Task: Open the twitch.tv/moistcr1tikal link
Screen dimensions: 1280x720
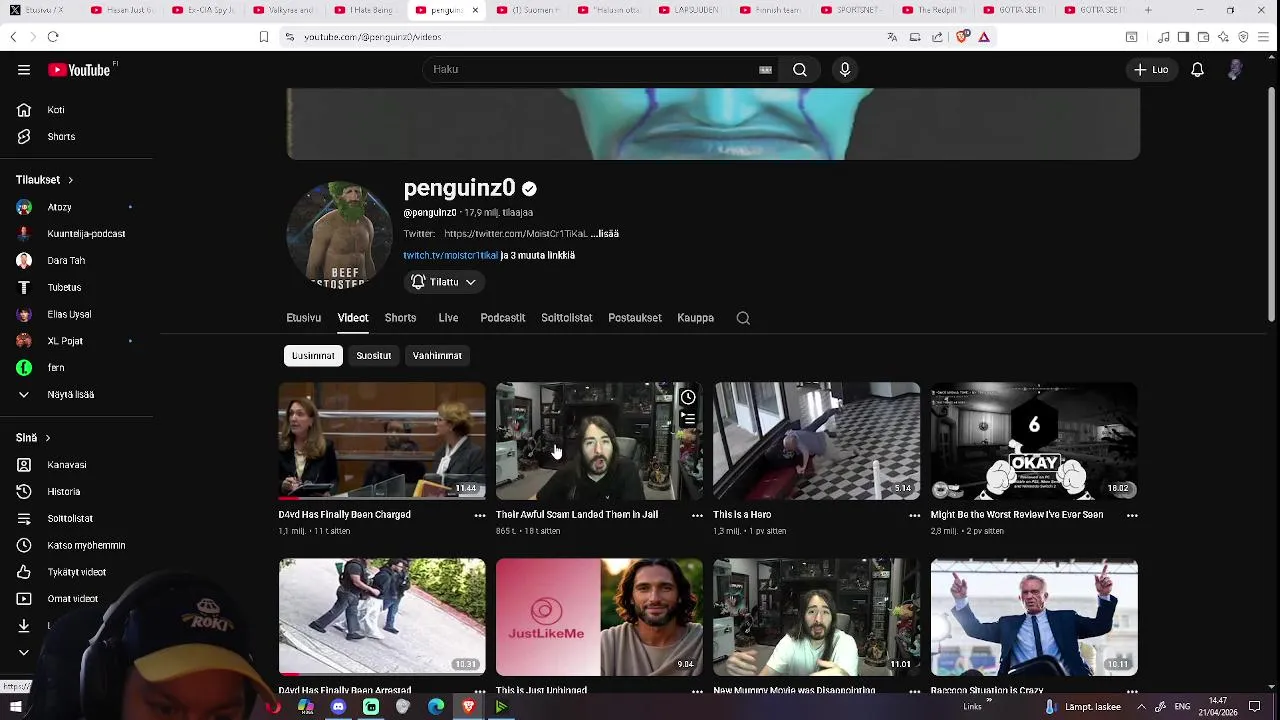Action: coord(450,256)
